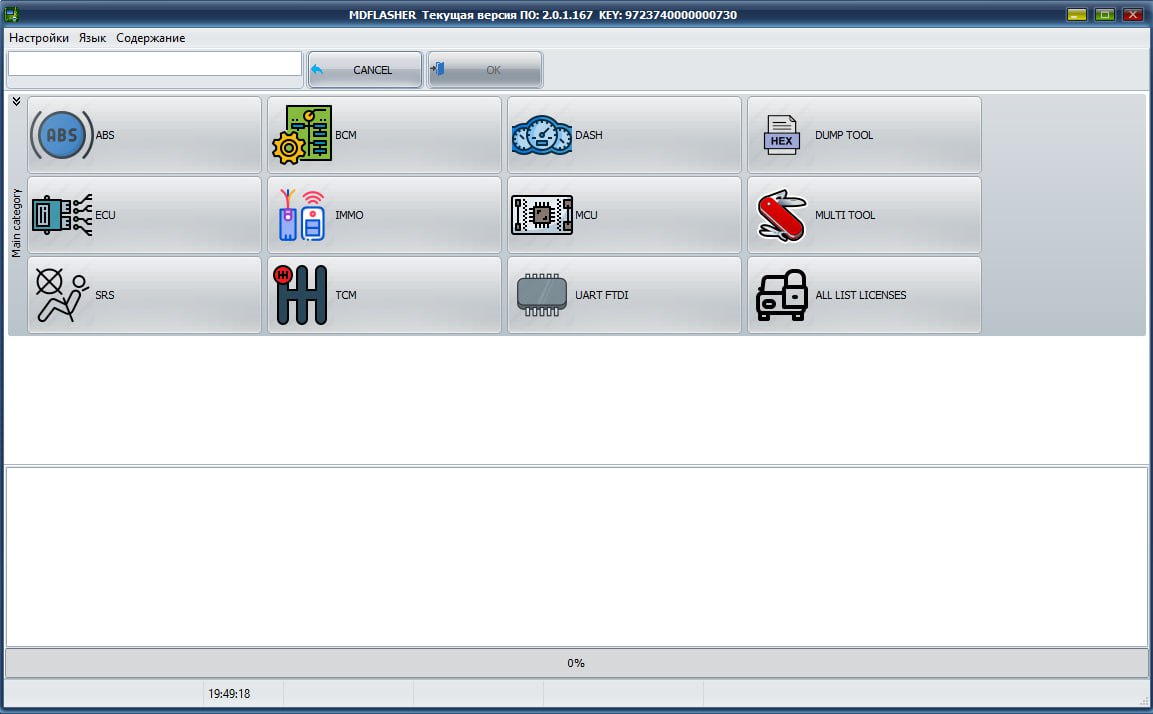Choose the UART FTDI chip icon
This screenshot has height=714, width=1153.
[542, 295]
